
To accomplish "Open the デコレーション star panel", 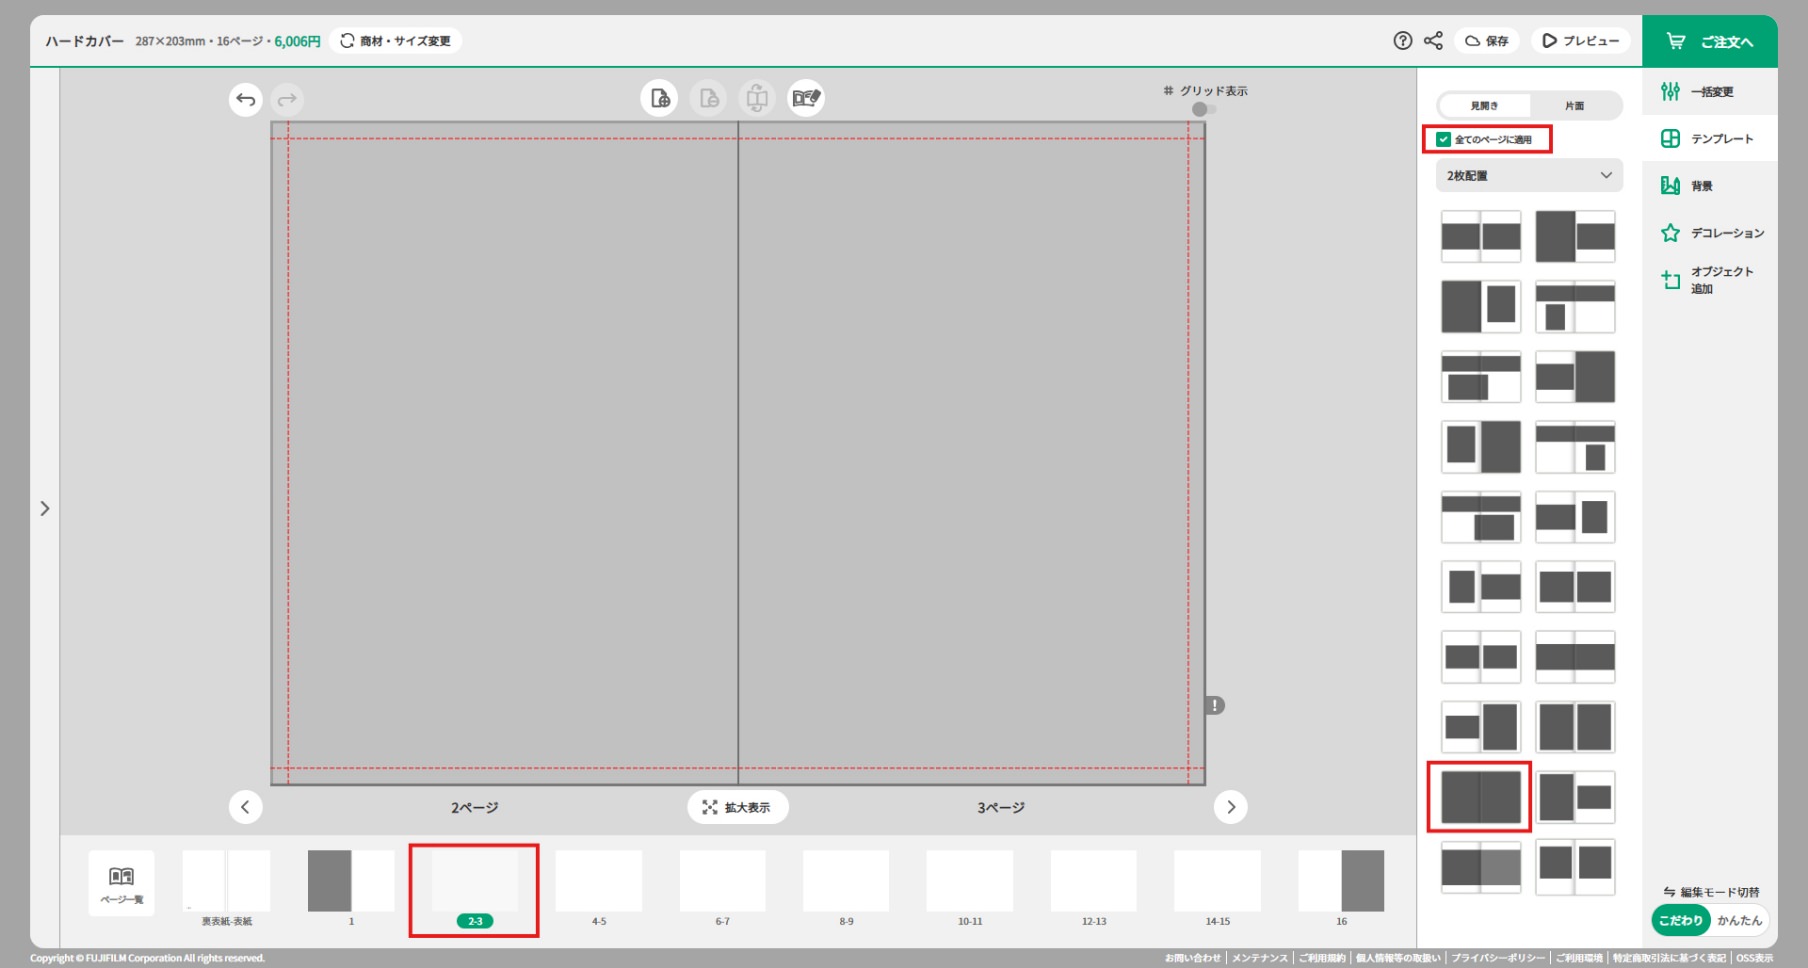I will 1711,233.
